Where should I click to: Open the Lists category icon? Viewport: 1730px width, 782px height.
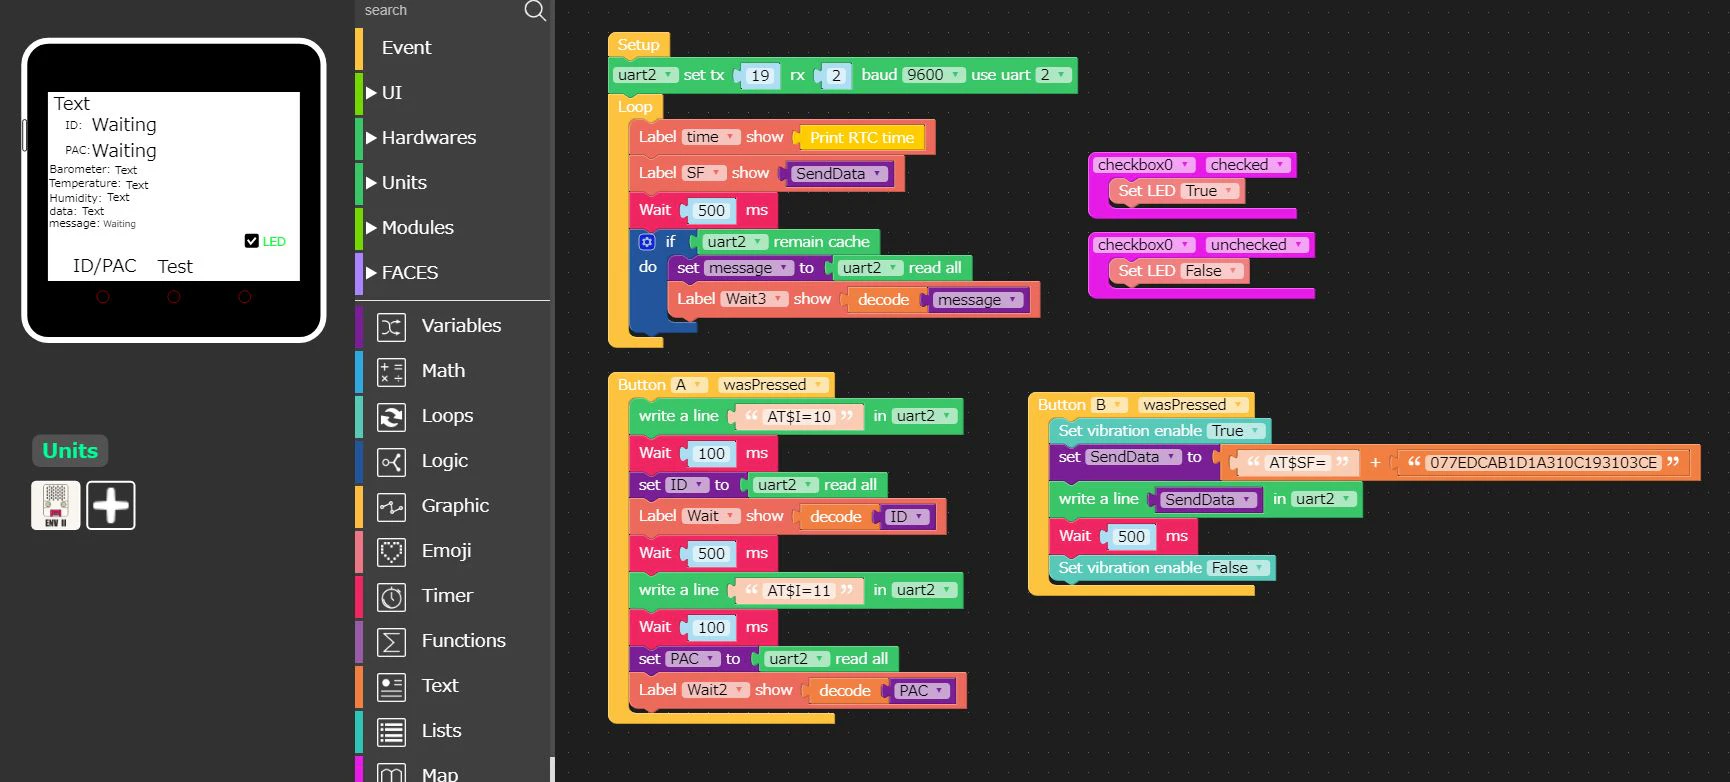tap(391, 731)
